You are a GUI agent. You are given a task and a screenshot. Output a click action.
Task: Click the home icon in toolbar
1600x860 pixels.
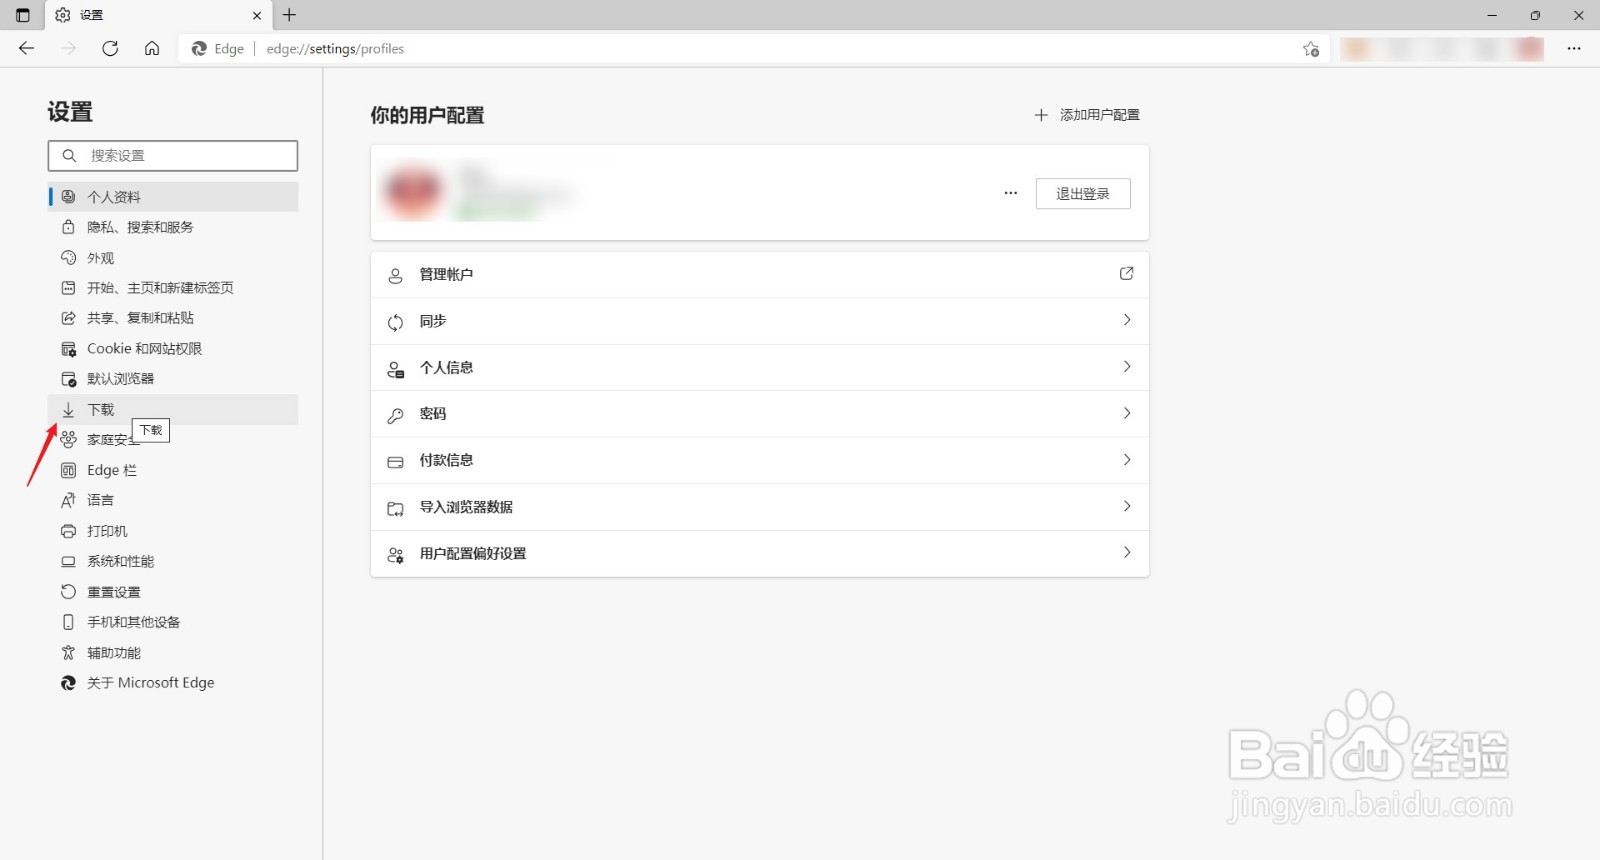click(152, 48)
